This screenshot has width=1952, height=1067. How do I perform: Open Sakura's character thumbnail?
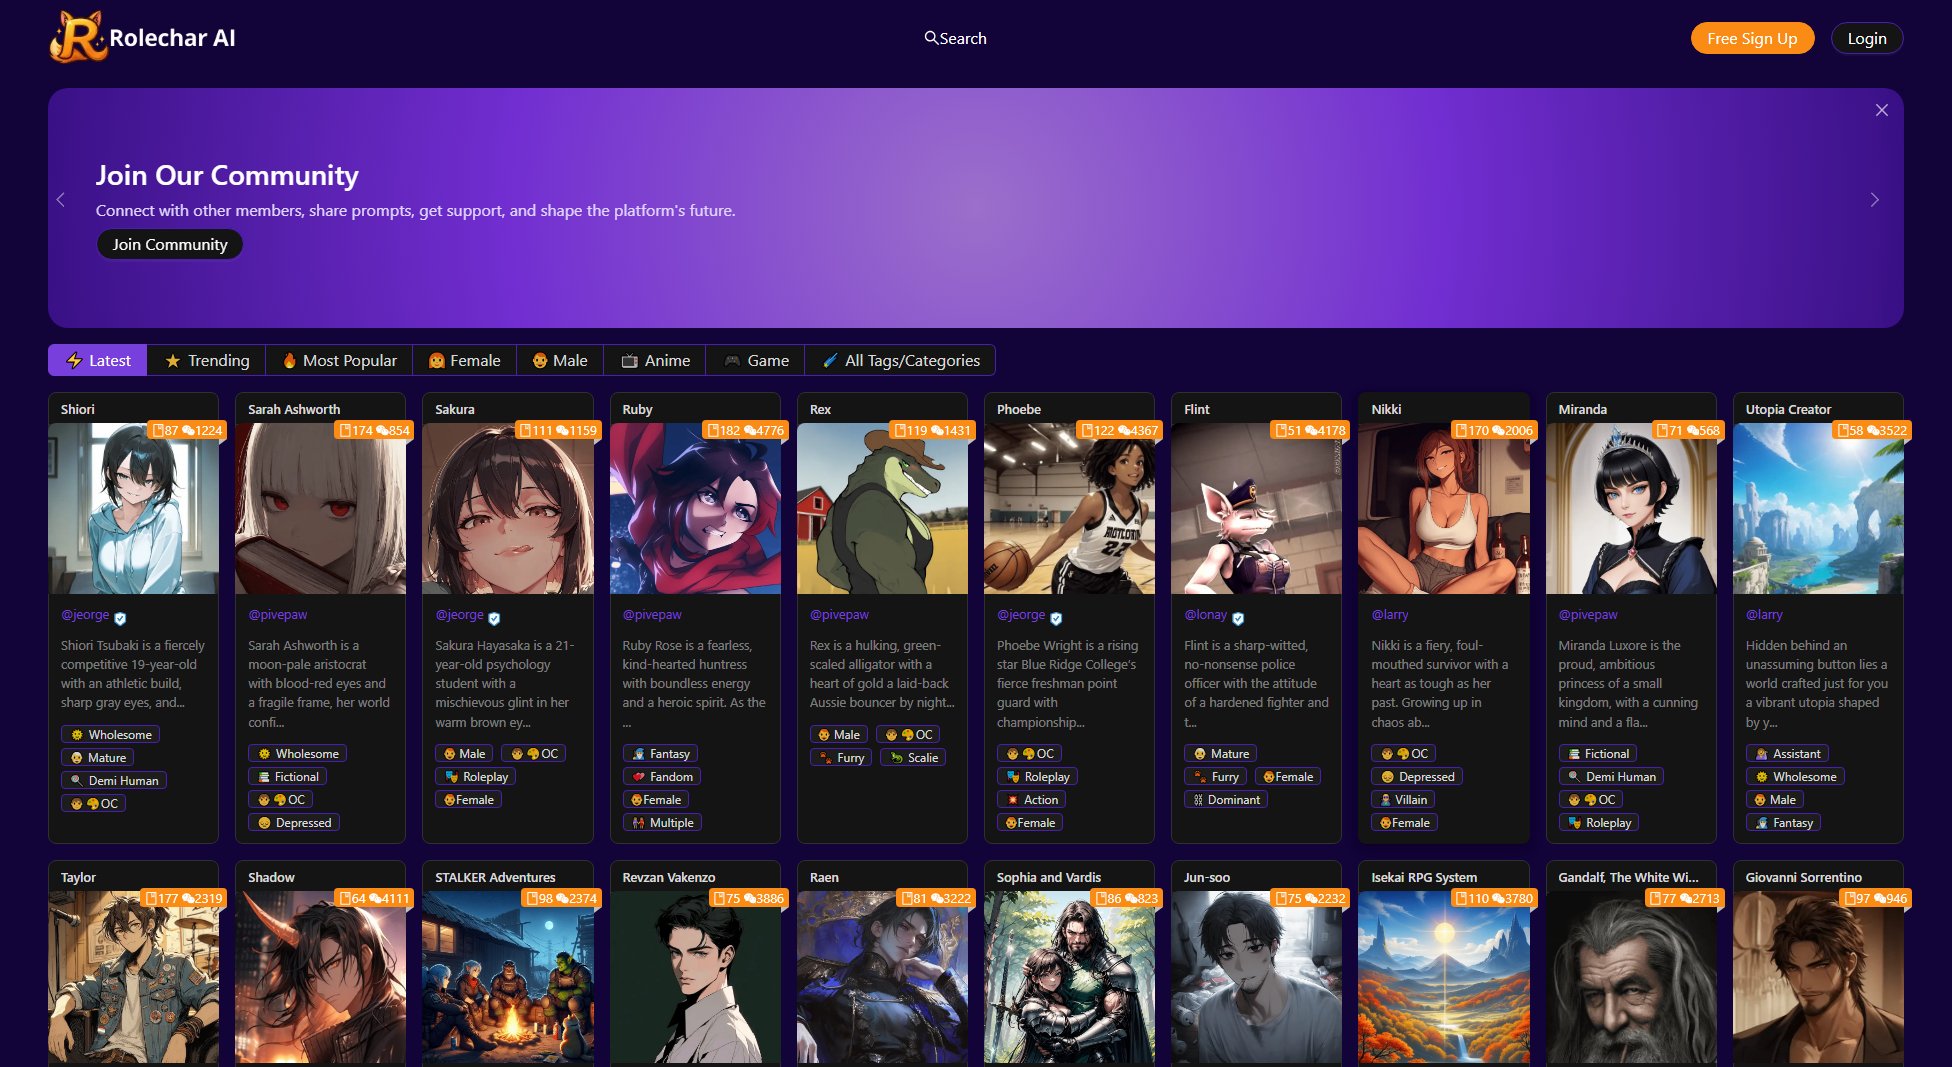point(507,510)
